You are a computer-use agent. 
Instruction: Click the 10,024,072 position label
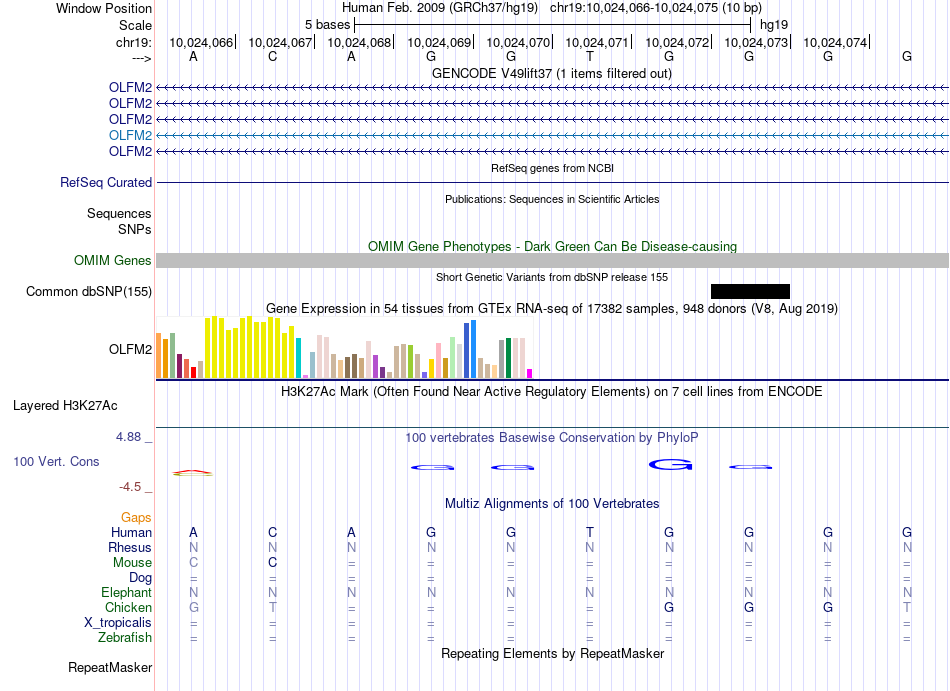pyautogui.click(x=677, y=42)
